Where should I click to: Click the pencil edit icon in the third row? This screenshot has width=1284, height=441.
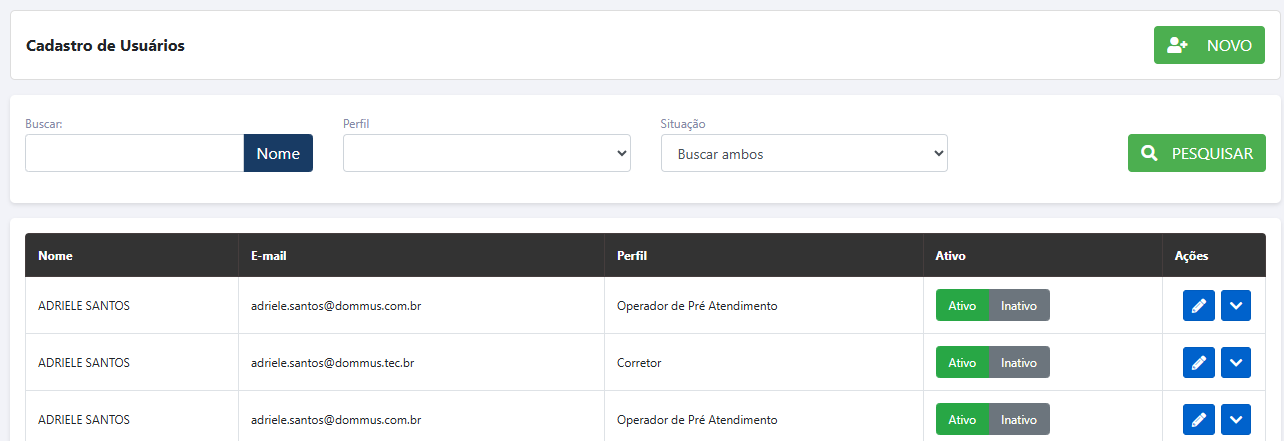[1198, 419]
